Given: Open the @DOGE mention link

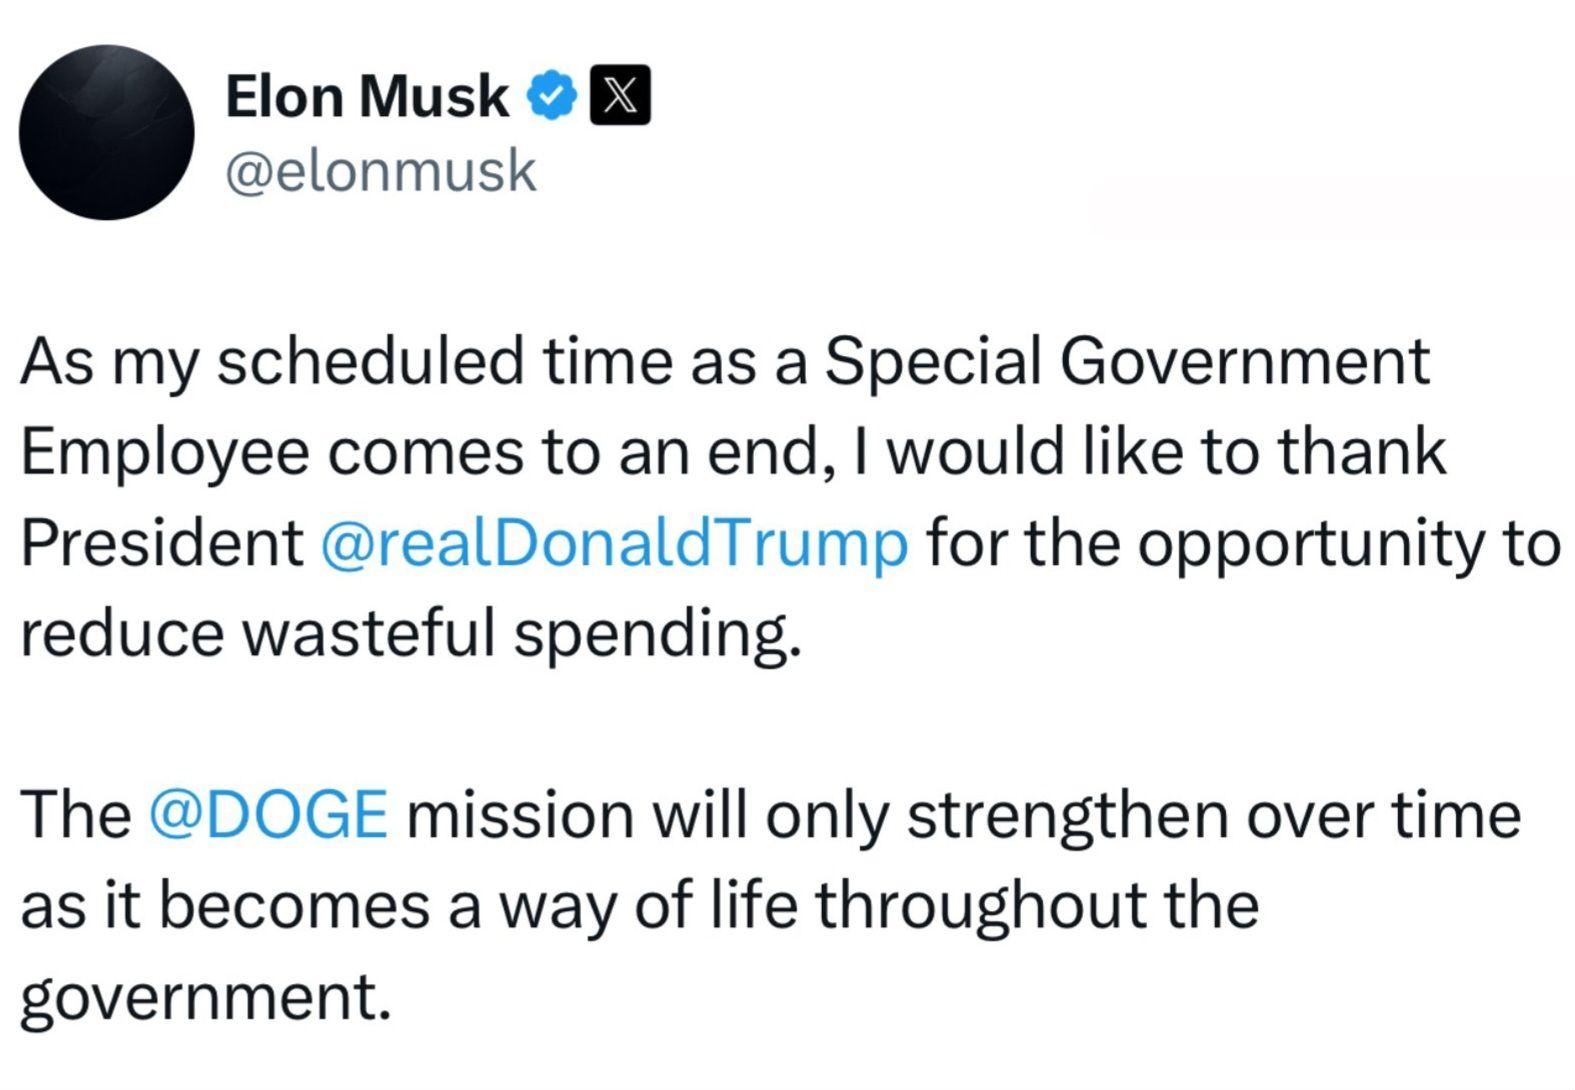Looking at the screenshot, I should point(268,814).
